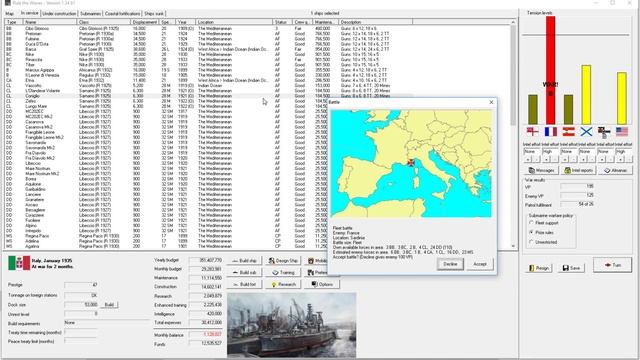The width and height of the screenshot is (640, 360).
Task: Open the Design Ship window
Action: pos(283,260)
